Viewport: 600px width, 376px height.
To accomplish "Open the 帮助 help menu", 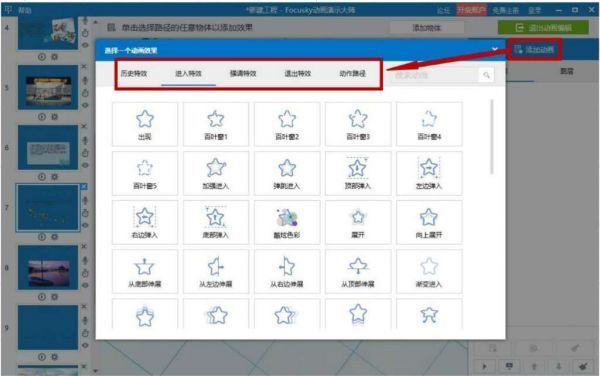I will 25,10.
